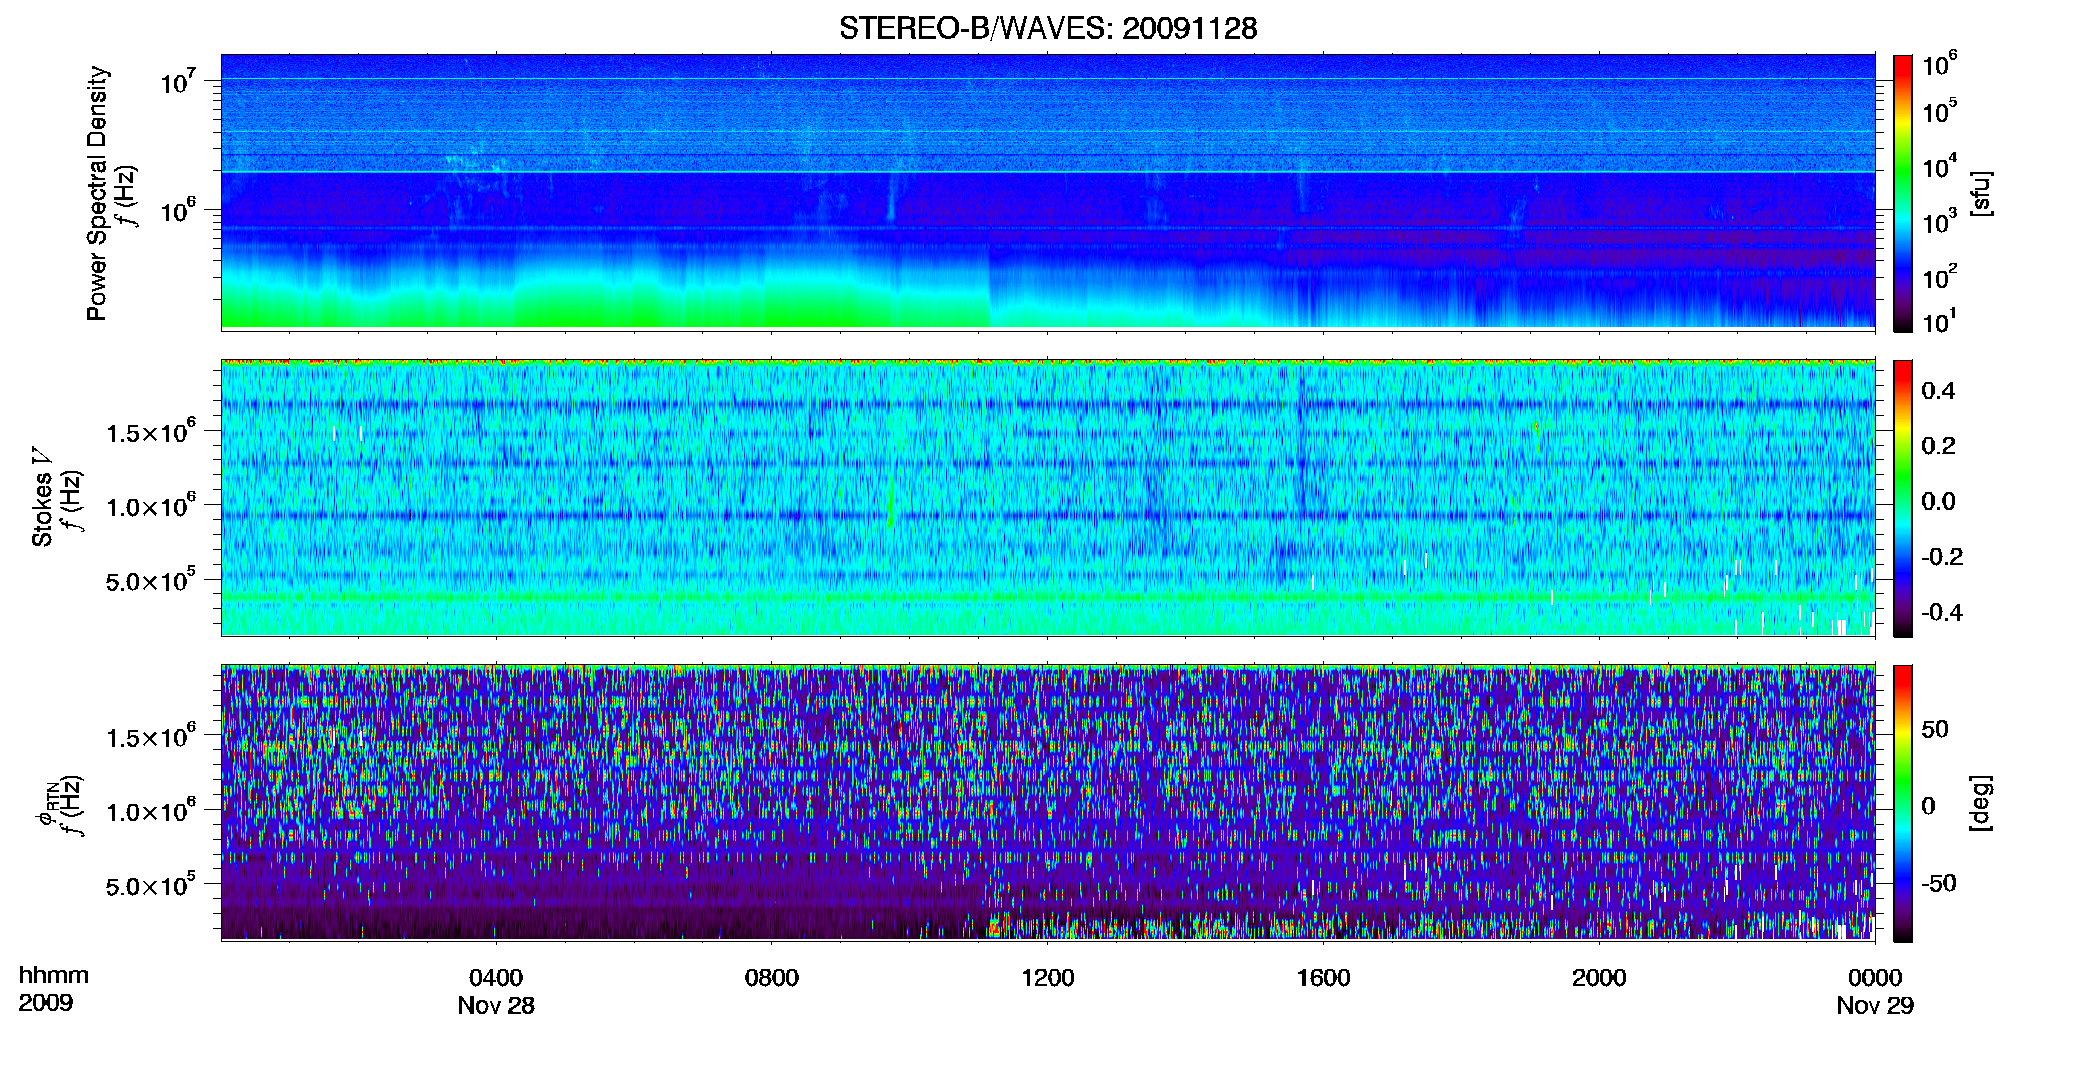
Task: Click the Nov 28 date label
Action: 496,1006
